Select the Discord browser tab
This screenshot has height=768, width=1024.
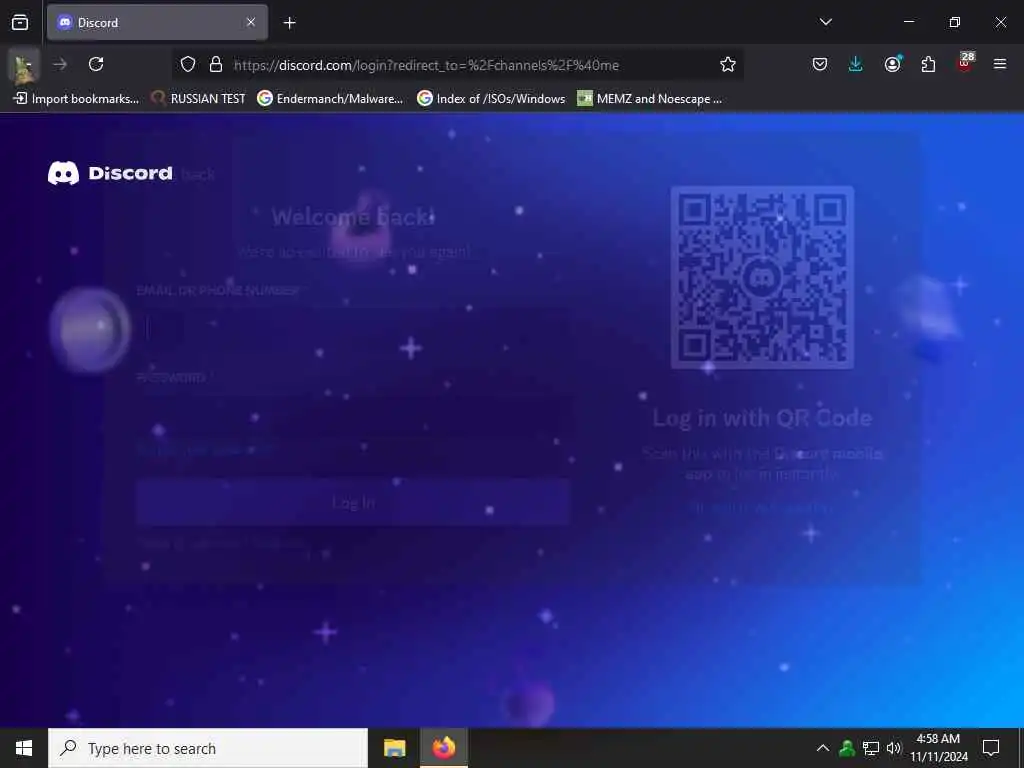pos(157,22)
